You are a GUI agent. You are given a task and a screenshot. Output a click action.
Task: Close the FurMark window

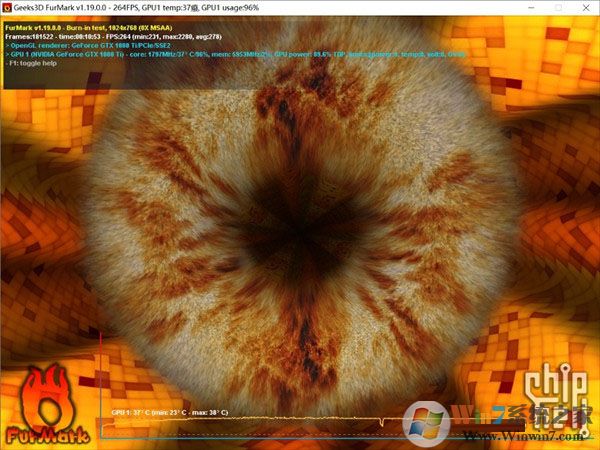[586, 7]
